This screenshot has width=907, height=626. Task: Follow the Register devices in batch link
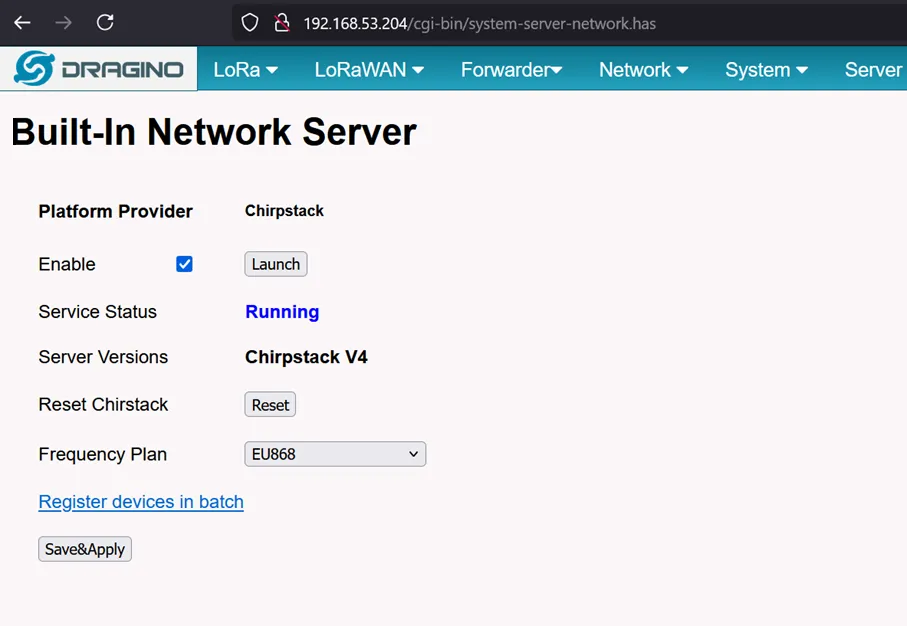pos(141,502)
